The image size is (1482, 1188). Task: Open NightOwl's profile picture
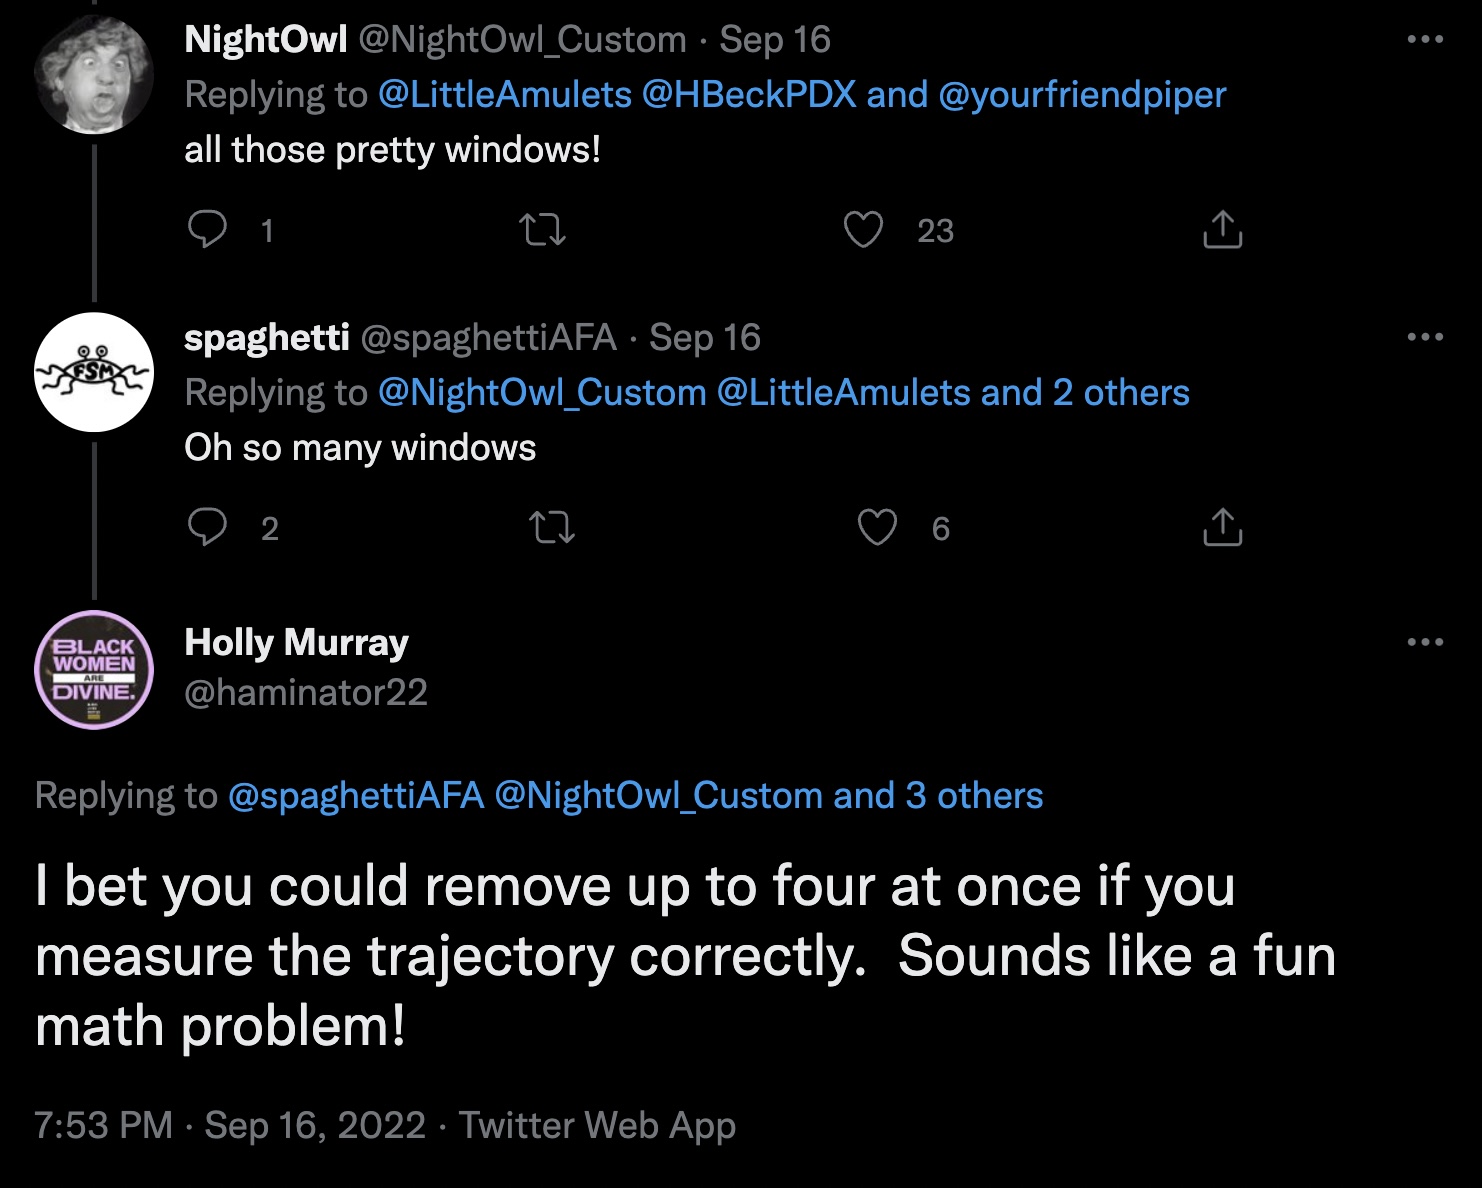click(x=94, y=73)
